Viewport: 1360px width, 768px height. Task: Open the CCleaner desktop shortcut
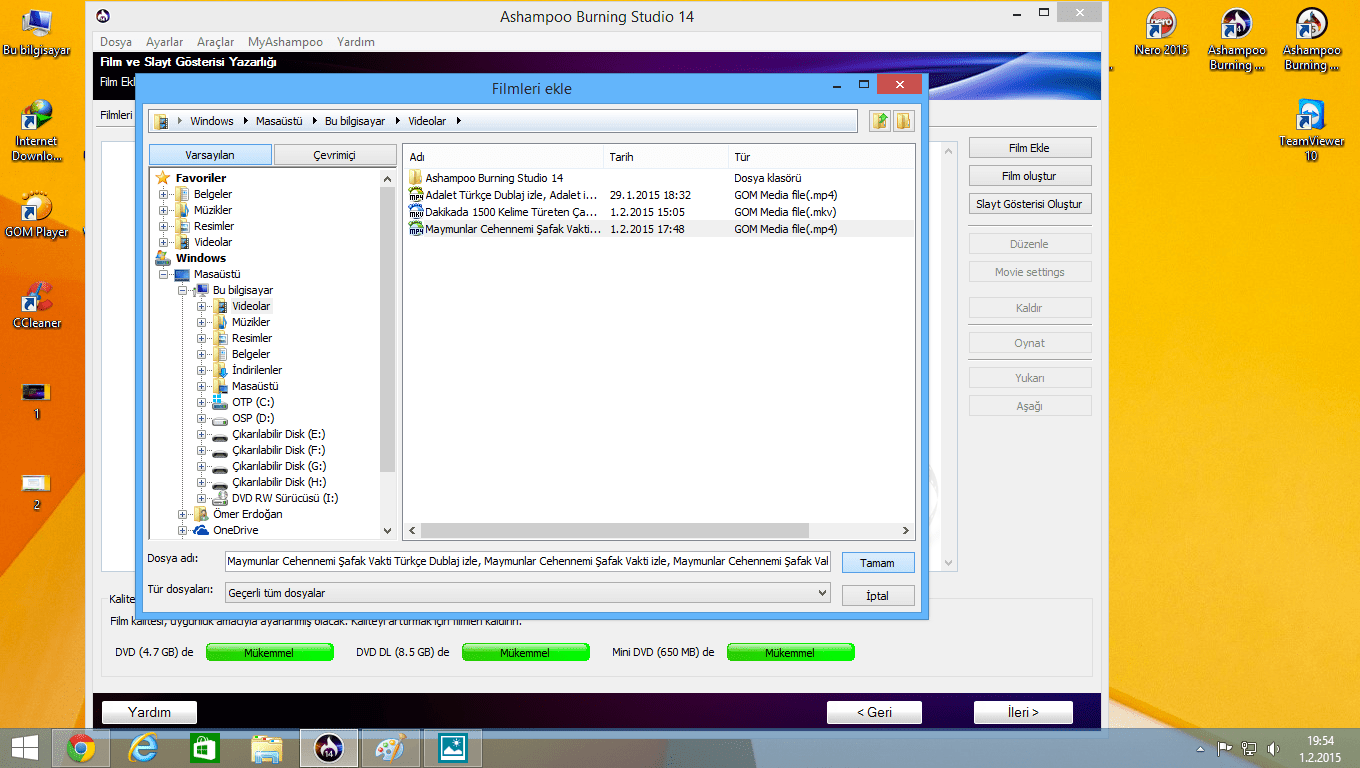click(x=37, y=306)
